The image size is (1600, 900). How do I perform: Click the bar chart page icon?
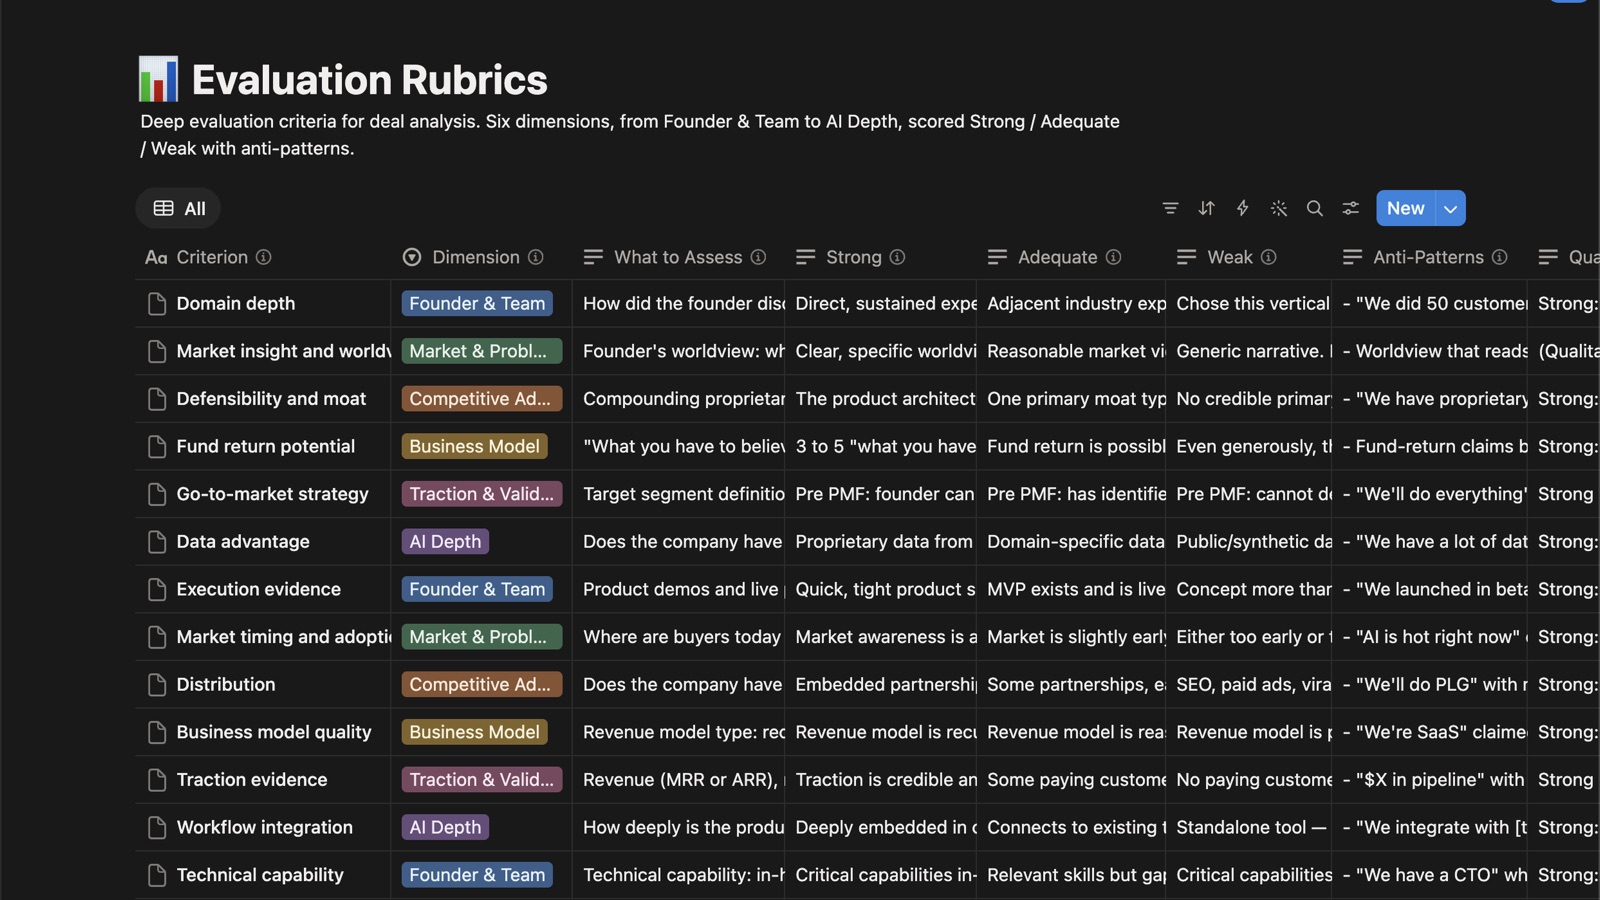[x=158, y=79]
